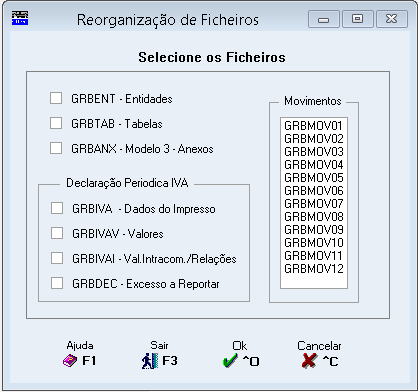The height and width of the screenshot is (392, 418).
Task: Maximize the Reorganização de Ficheiros window
Action: tap(358, 19)
